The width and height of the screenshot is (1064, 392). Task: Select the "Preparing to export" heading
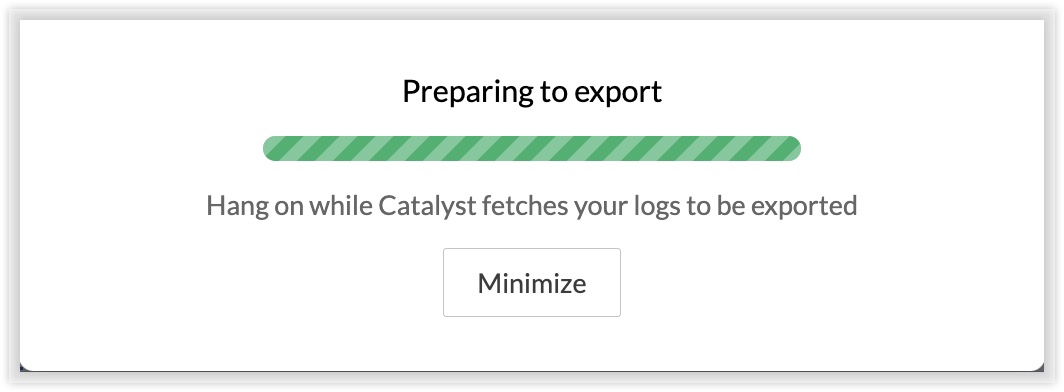pos(532,92)
